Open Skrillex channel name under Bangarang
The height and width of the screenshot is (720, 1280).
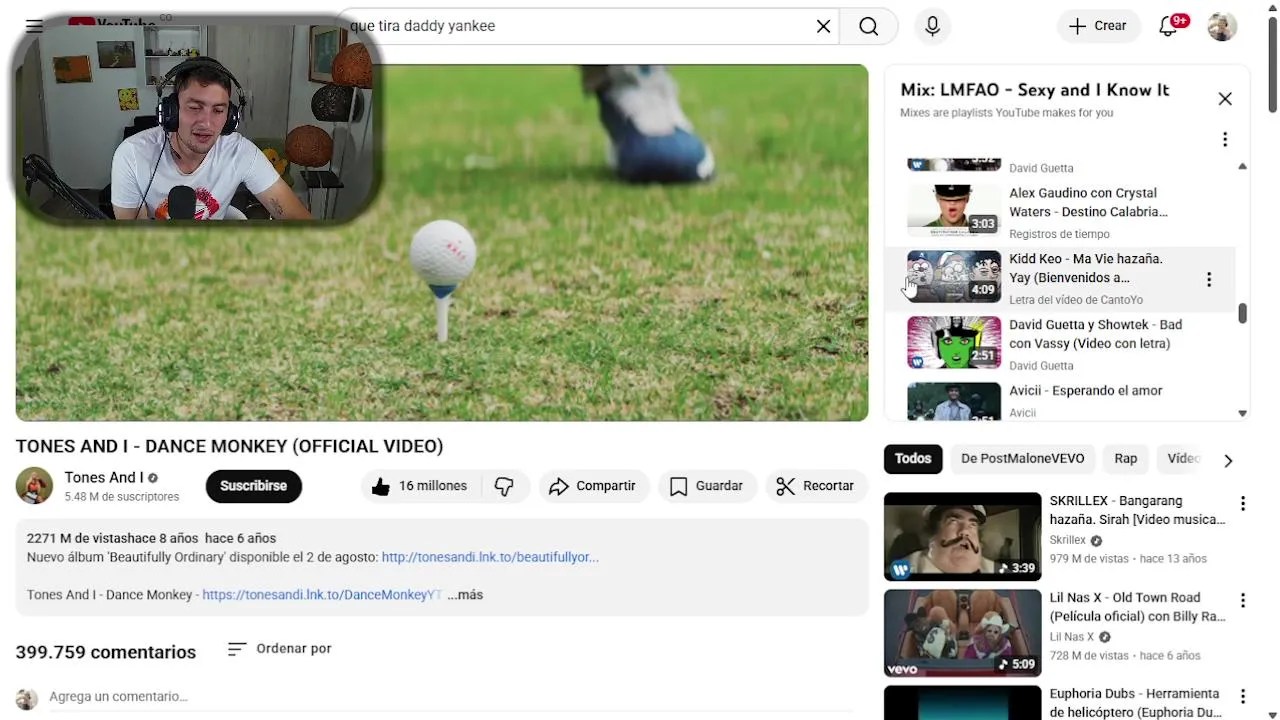1067,540
